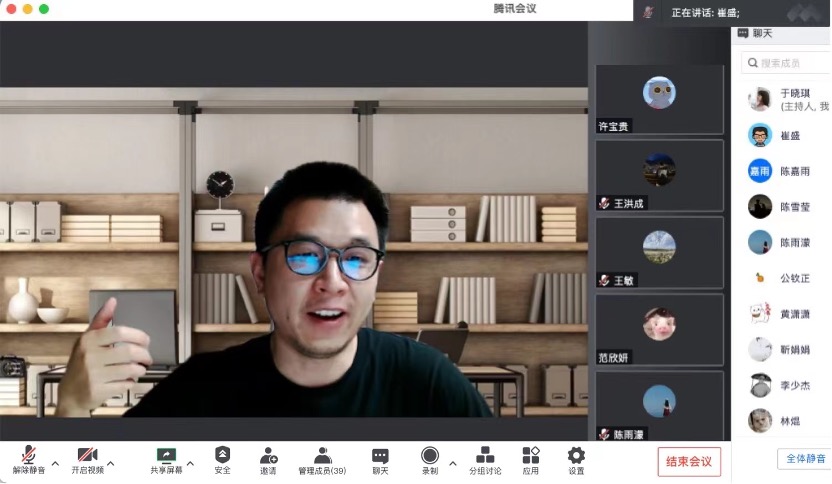
Task: Expand recording options arrow beside 录制
Action: [452, 463]
